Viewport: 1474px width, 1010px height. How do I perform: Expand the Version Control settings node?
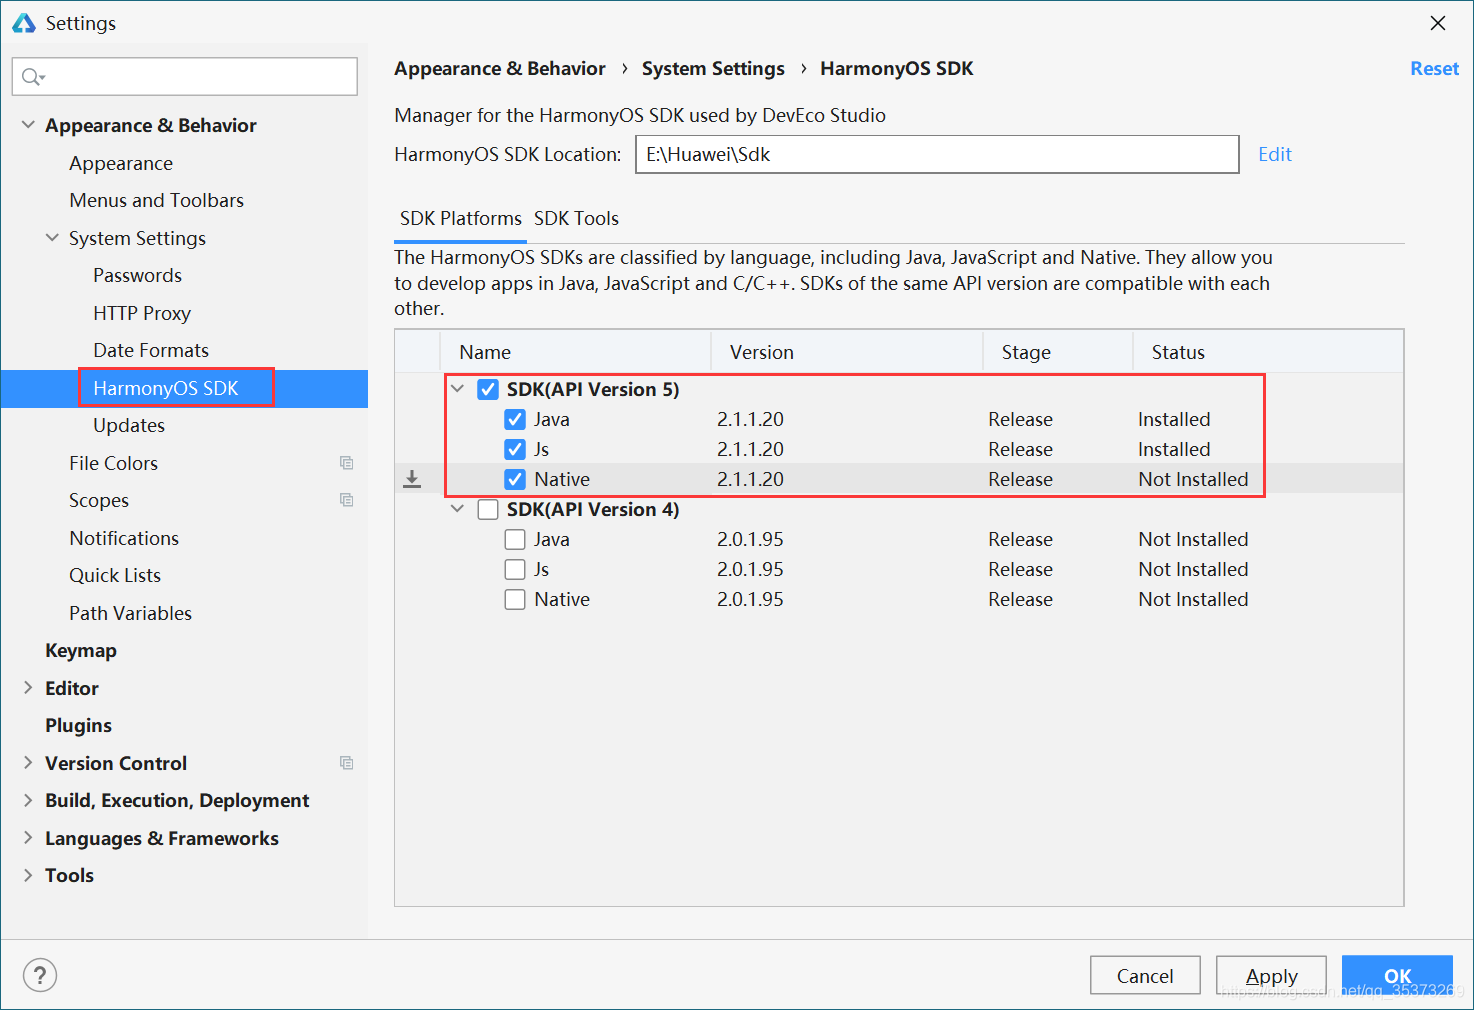coord(28,763)
